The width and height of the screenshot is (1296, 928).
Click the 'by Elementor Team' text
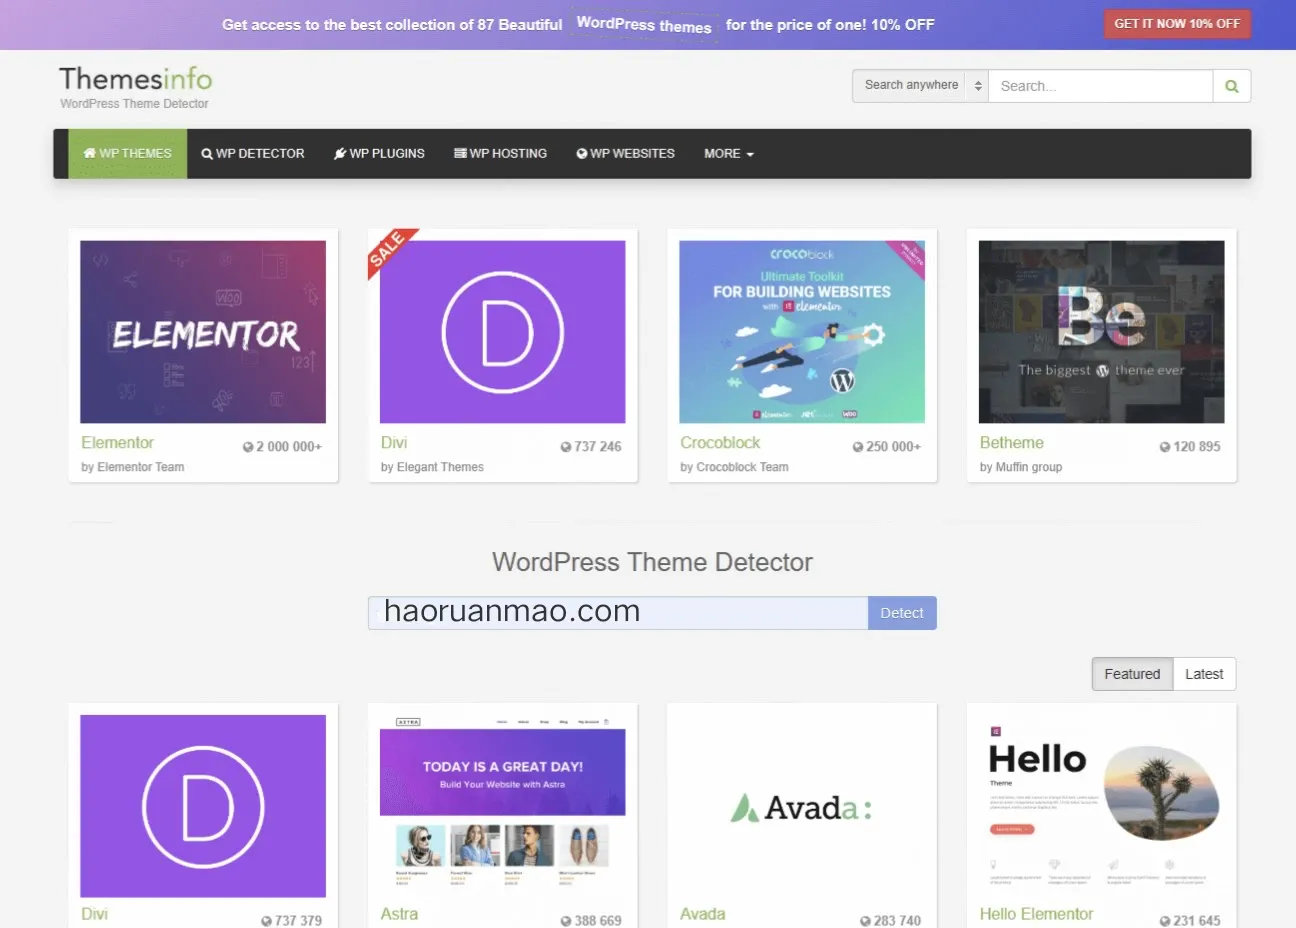point(133,467)
